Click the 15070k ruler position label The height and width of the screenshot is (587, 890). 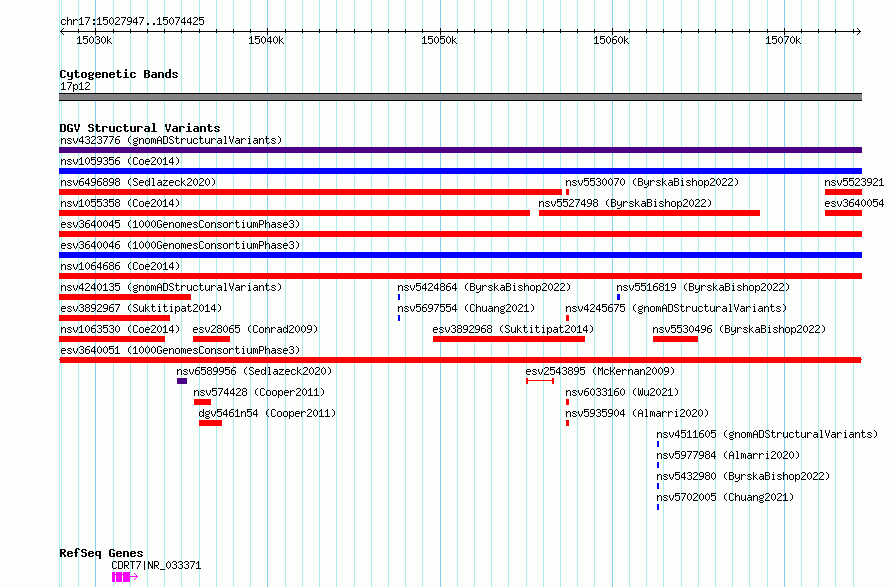783,40
